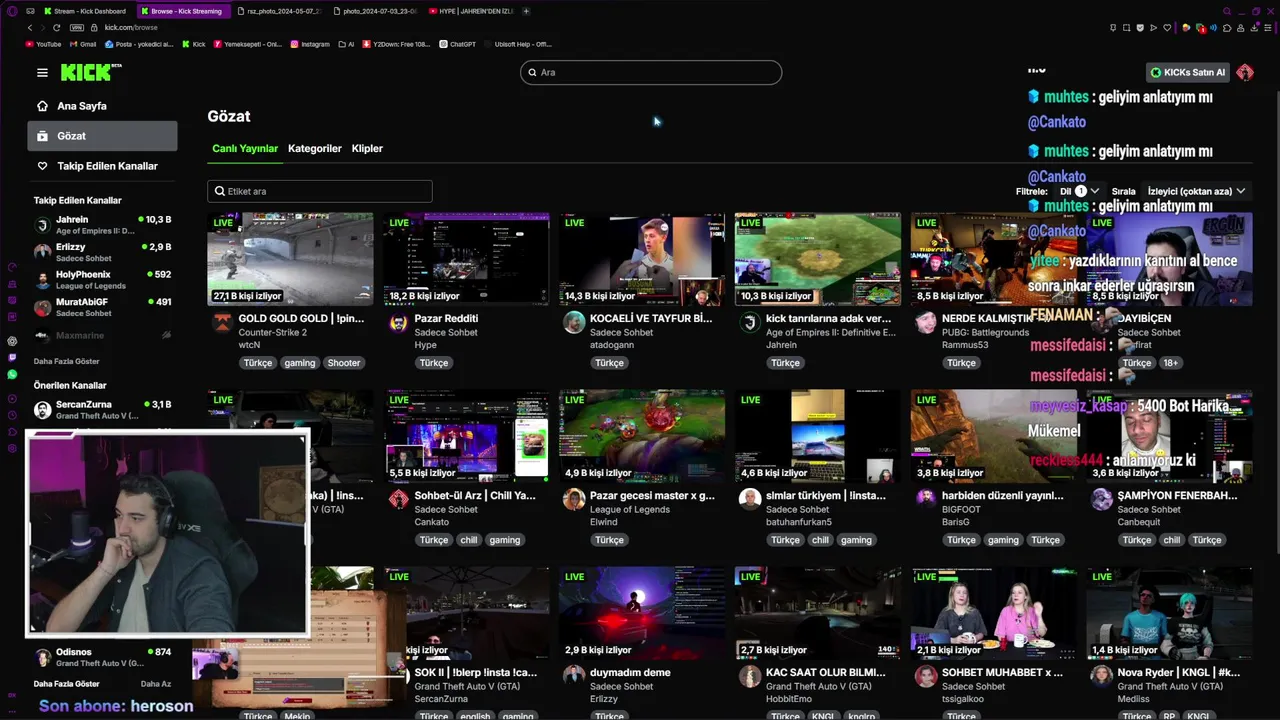
Task: Open the downloads icon in the browser toolbar
Action: pos(1254,28)
